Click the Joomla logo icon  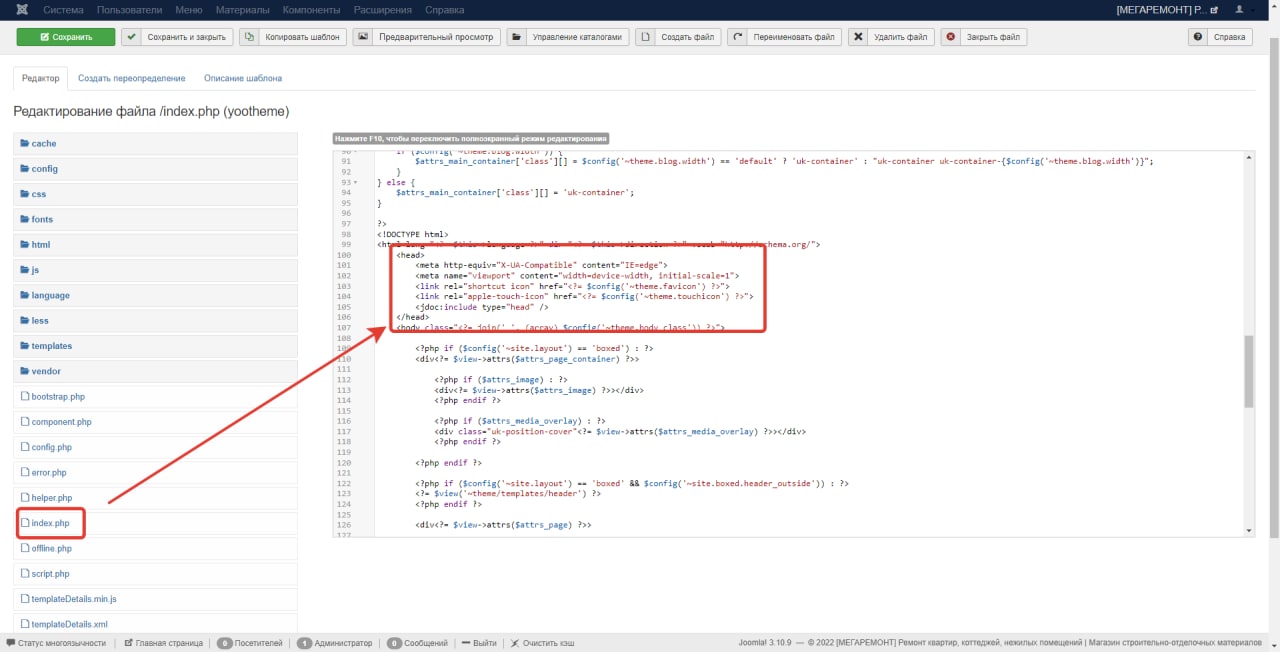(22, 9)
